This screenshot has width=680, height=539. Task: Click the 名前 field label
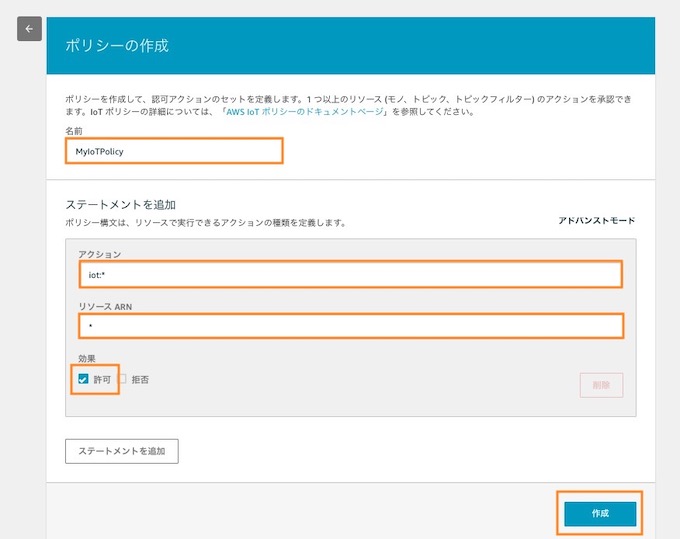click(x=74, y=131)
